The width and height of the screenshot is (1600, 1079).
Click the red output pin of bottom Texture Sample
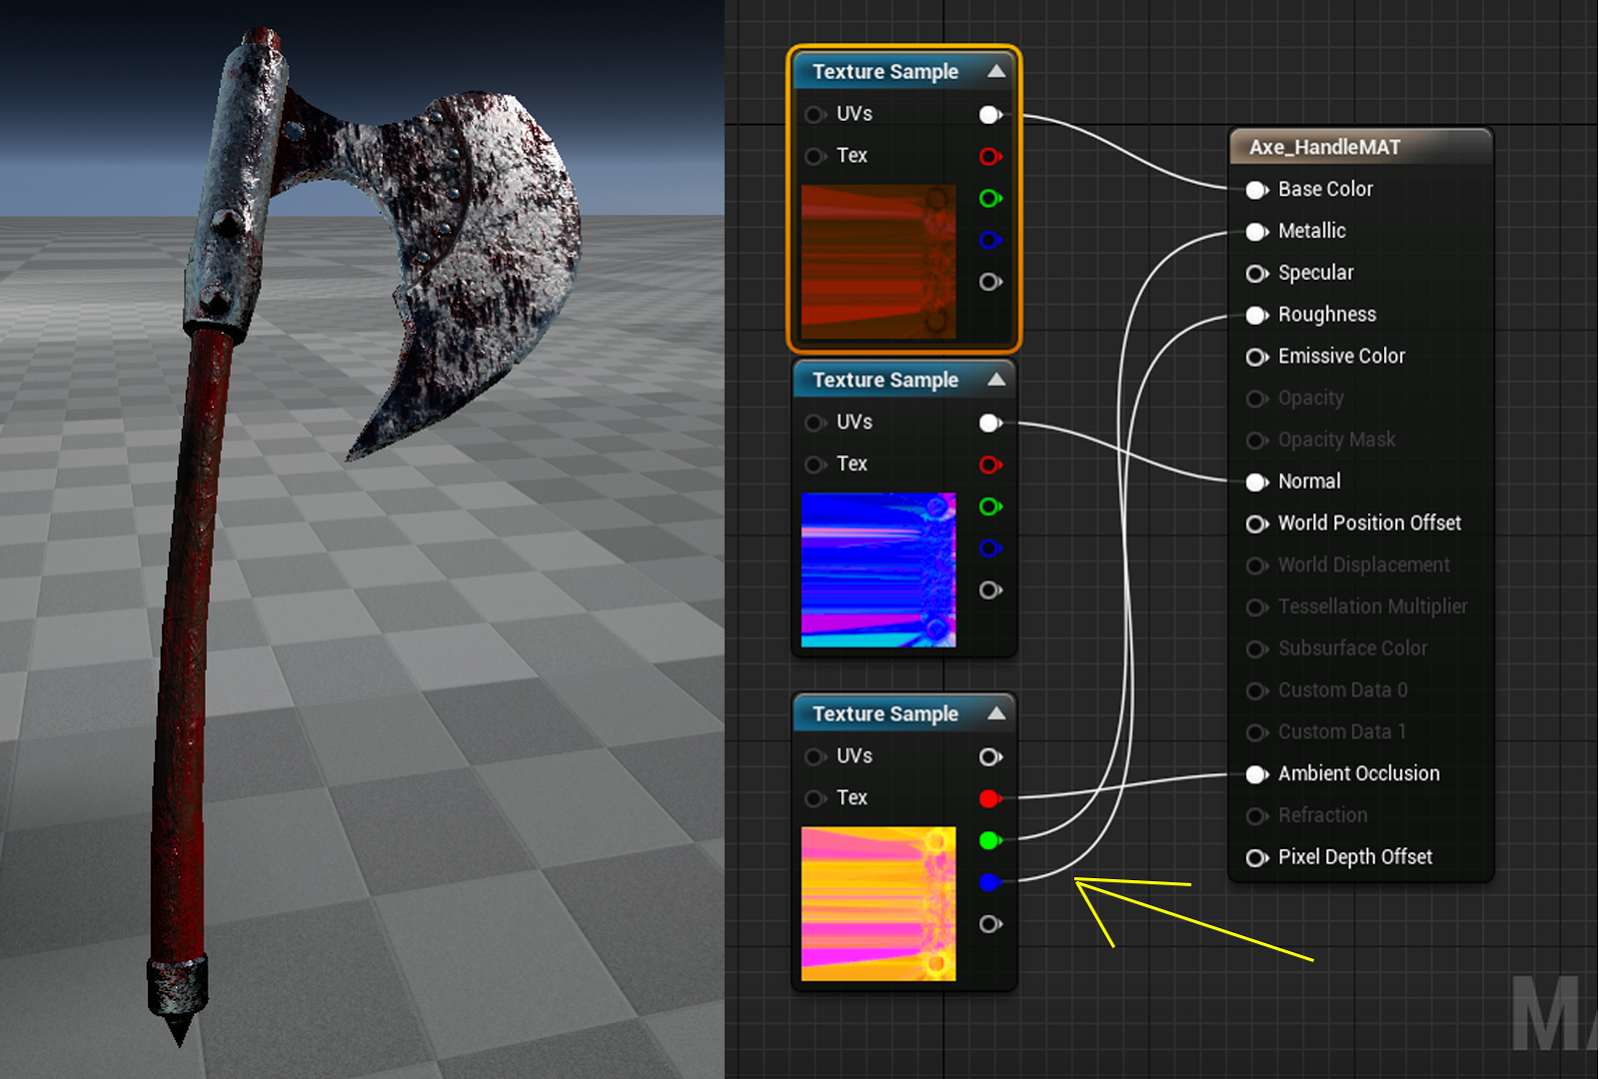click(990, 798)
